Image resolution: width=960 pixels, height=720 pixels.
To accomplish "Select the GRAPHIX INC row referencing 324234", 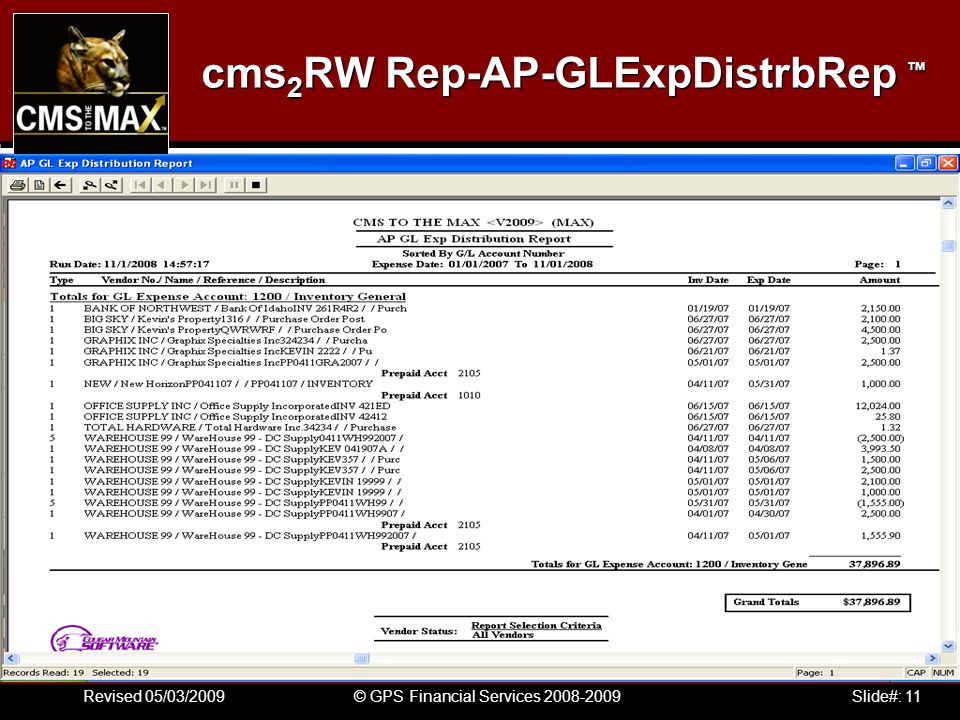I will click(475, 340).
